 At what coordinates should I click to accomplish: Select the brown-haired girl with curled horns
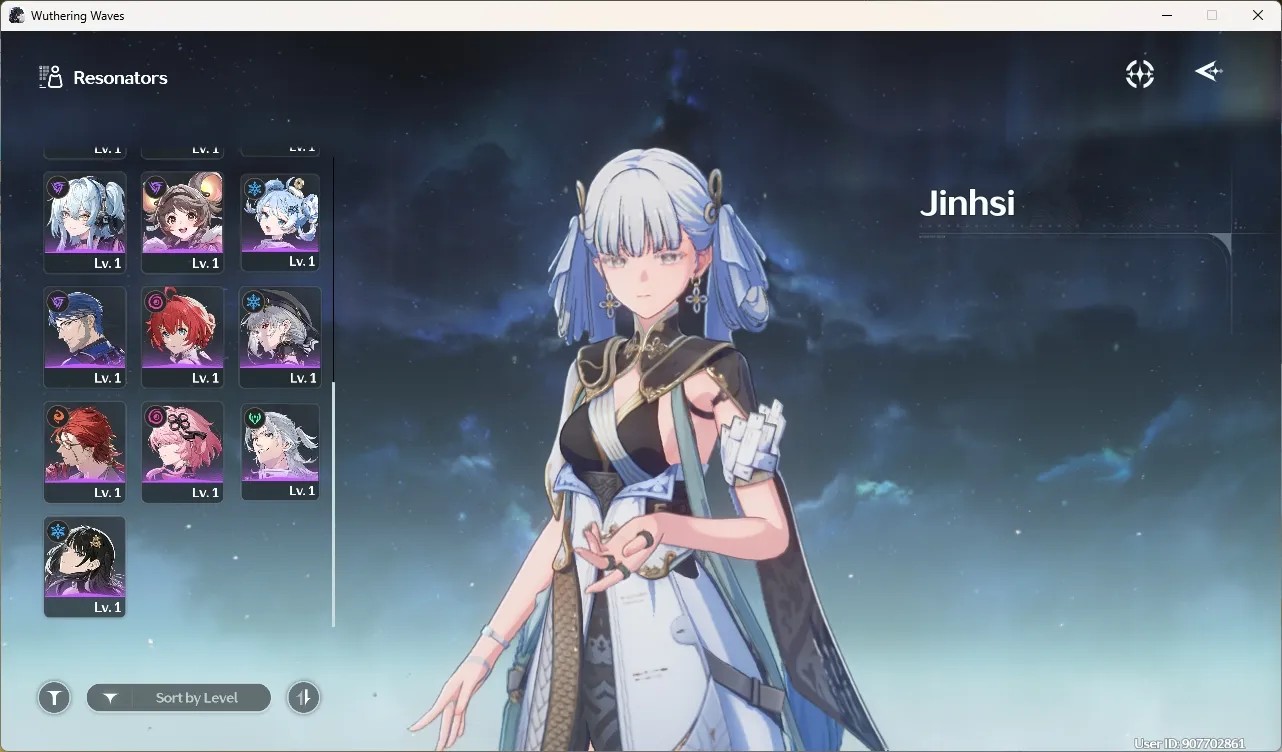[183, 222]
